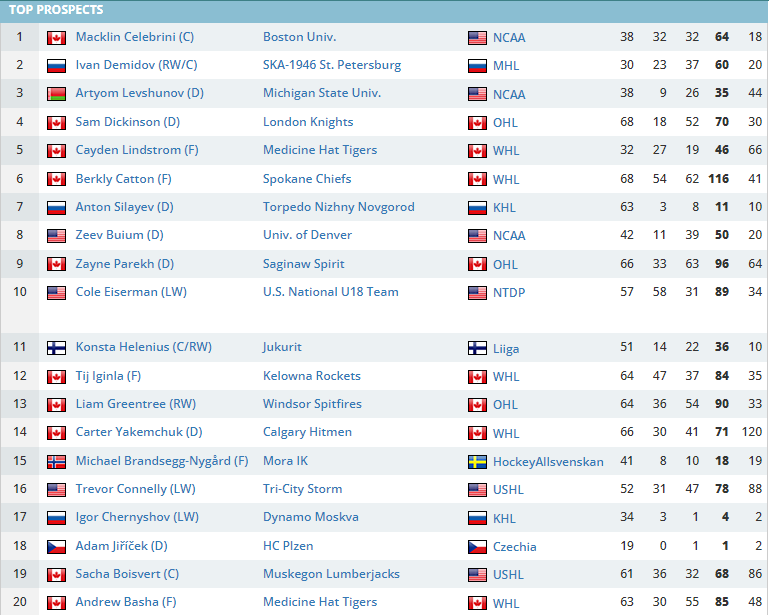769x615 pixels.
Task: Click Canada flag beside Zayne Parekh
Action: [56, 264]
